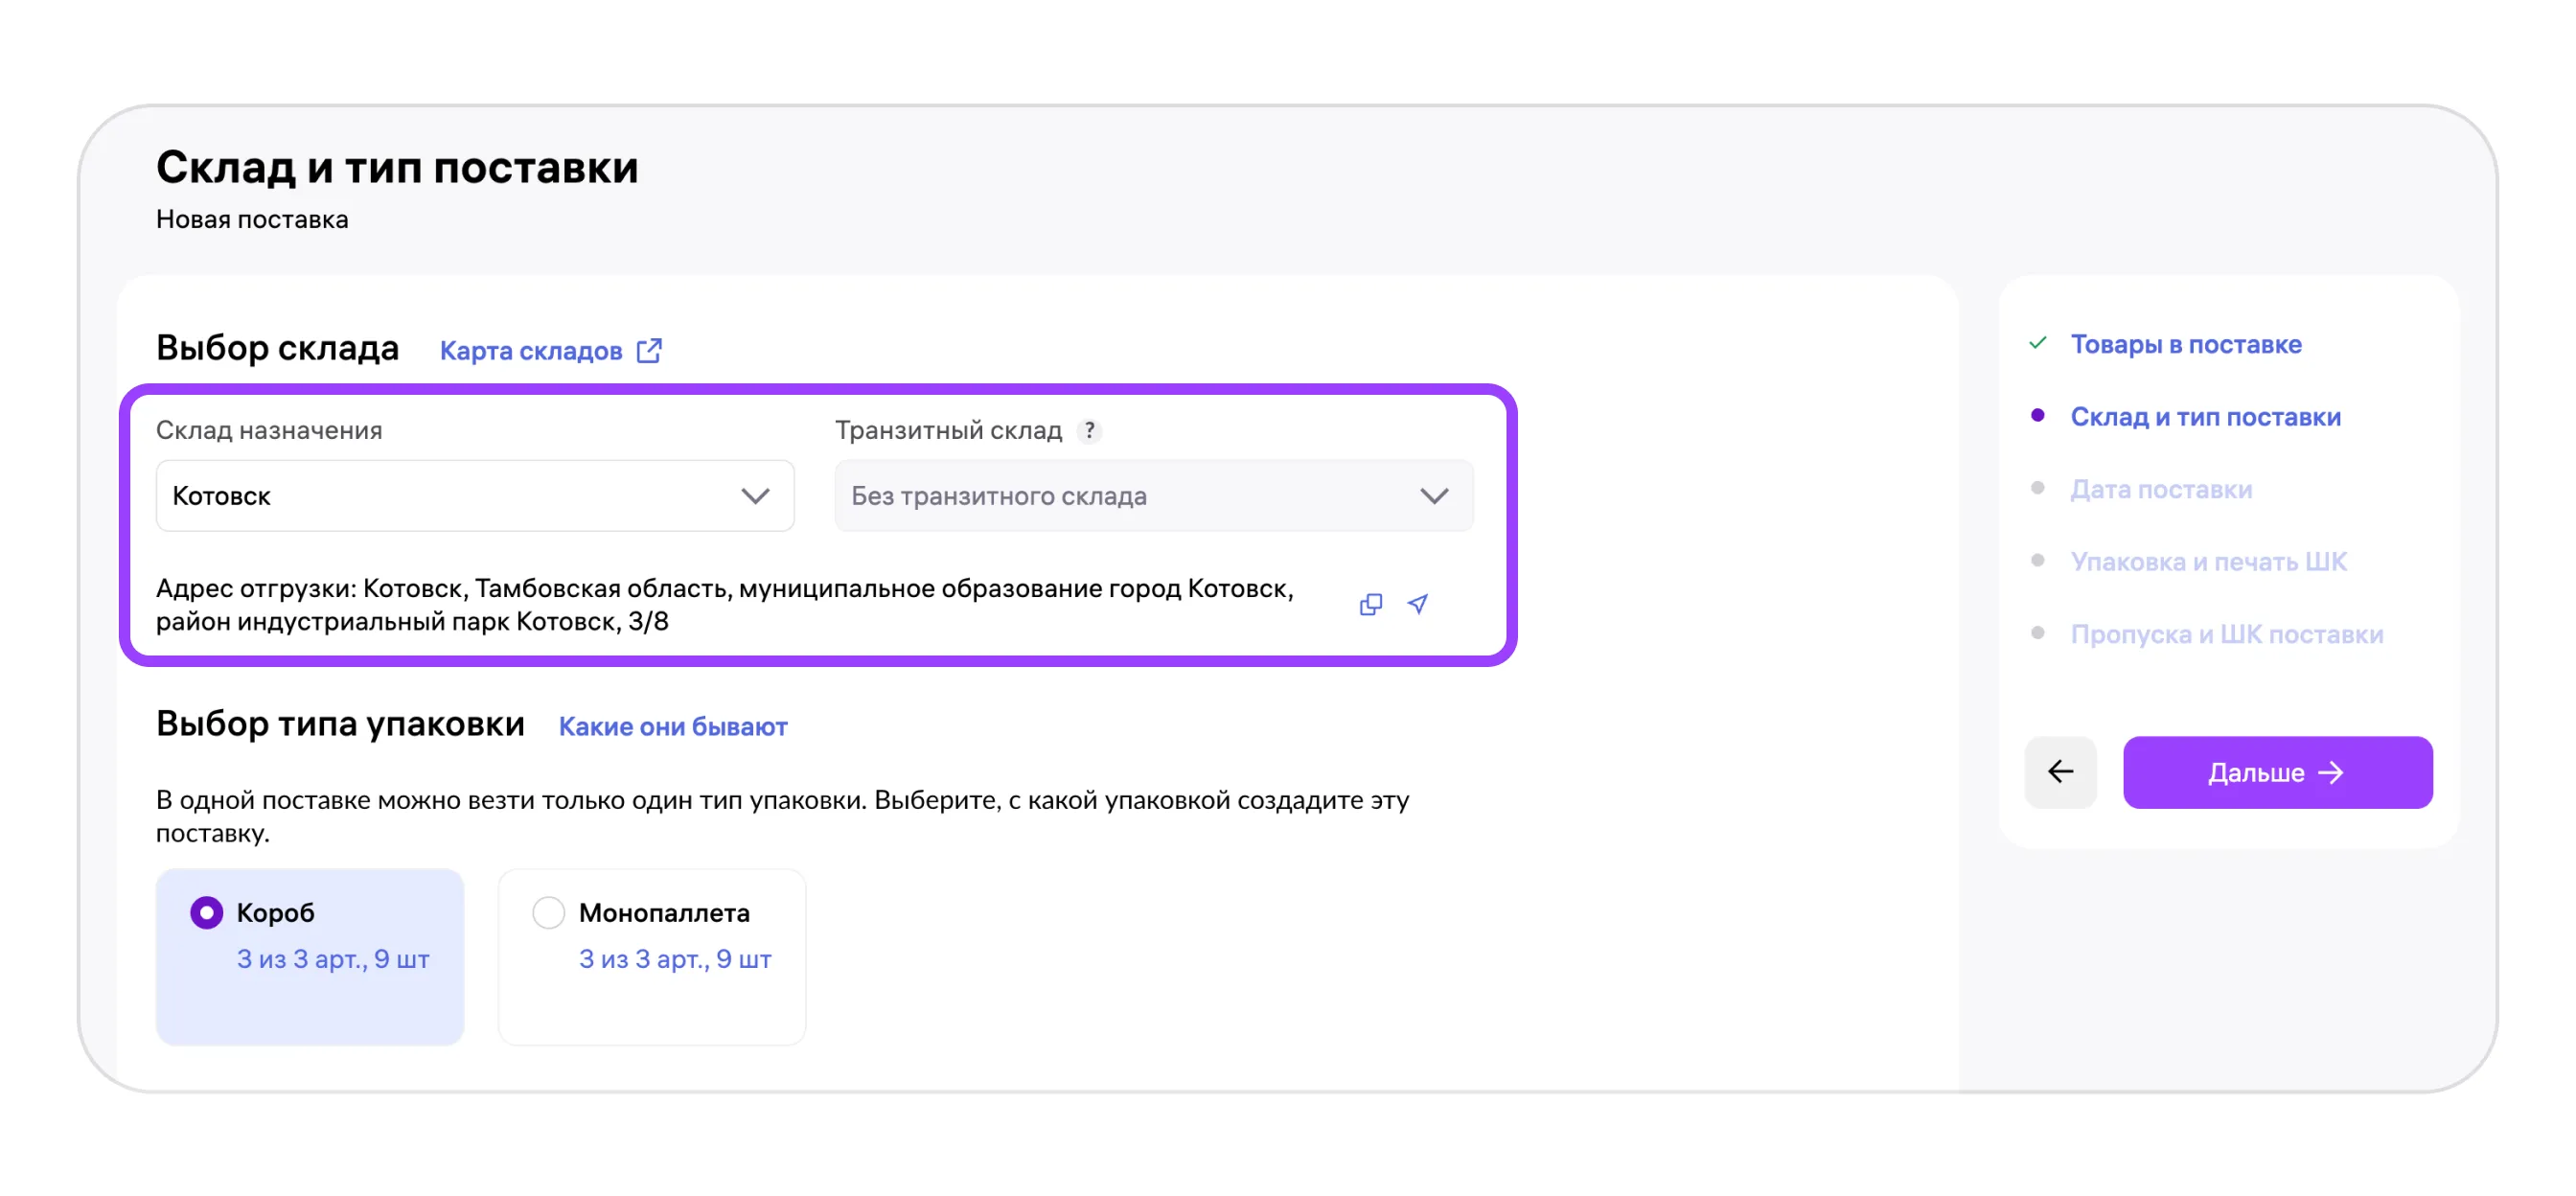Click the green checkmark beside Товары в поставке
Screen dimensions: 2576x1196
[x=2038, y=344]
